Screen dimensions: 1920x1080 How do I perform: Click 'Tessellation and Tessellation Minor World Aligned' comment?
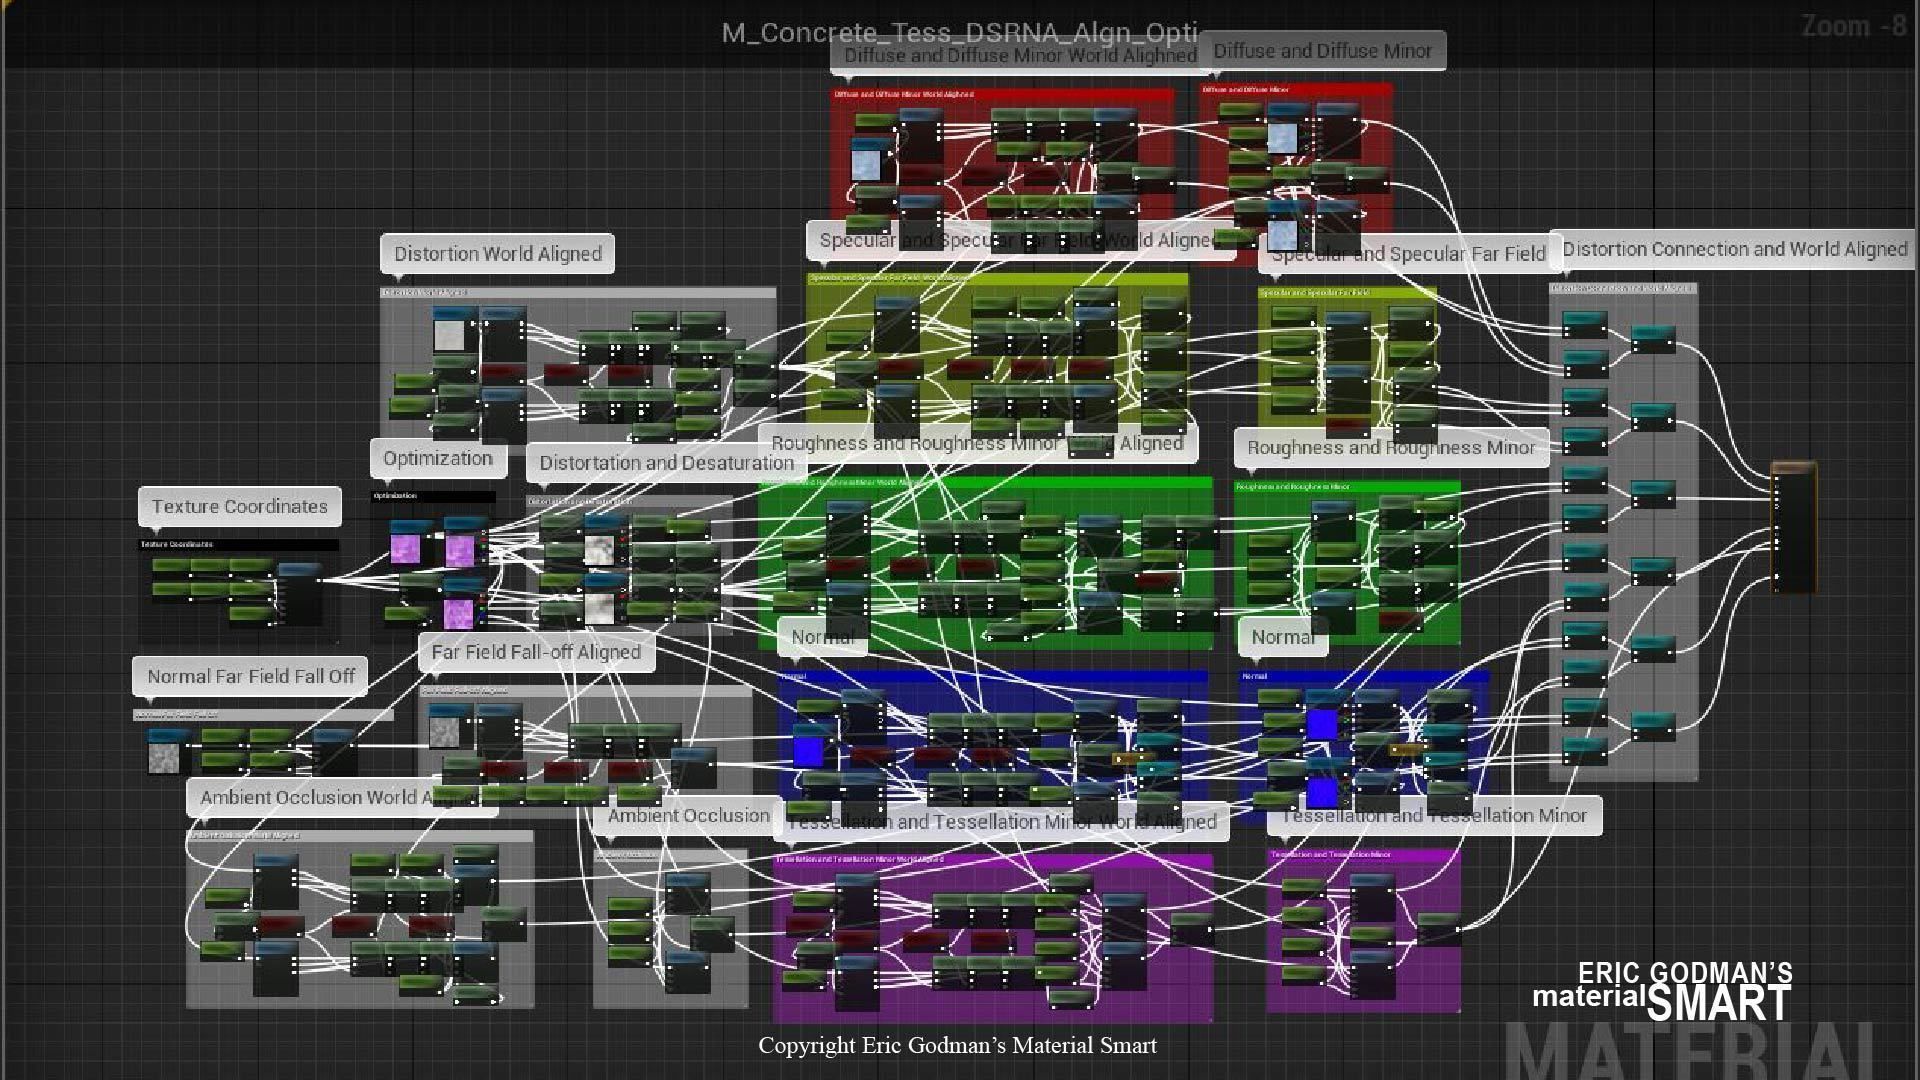[1003, 822]
